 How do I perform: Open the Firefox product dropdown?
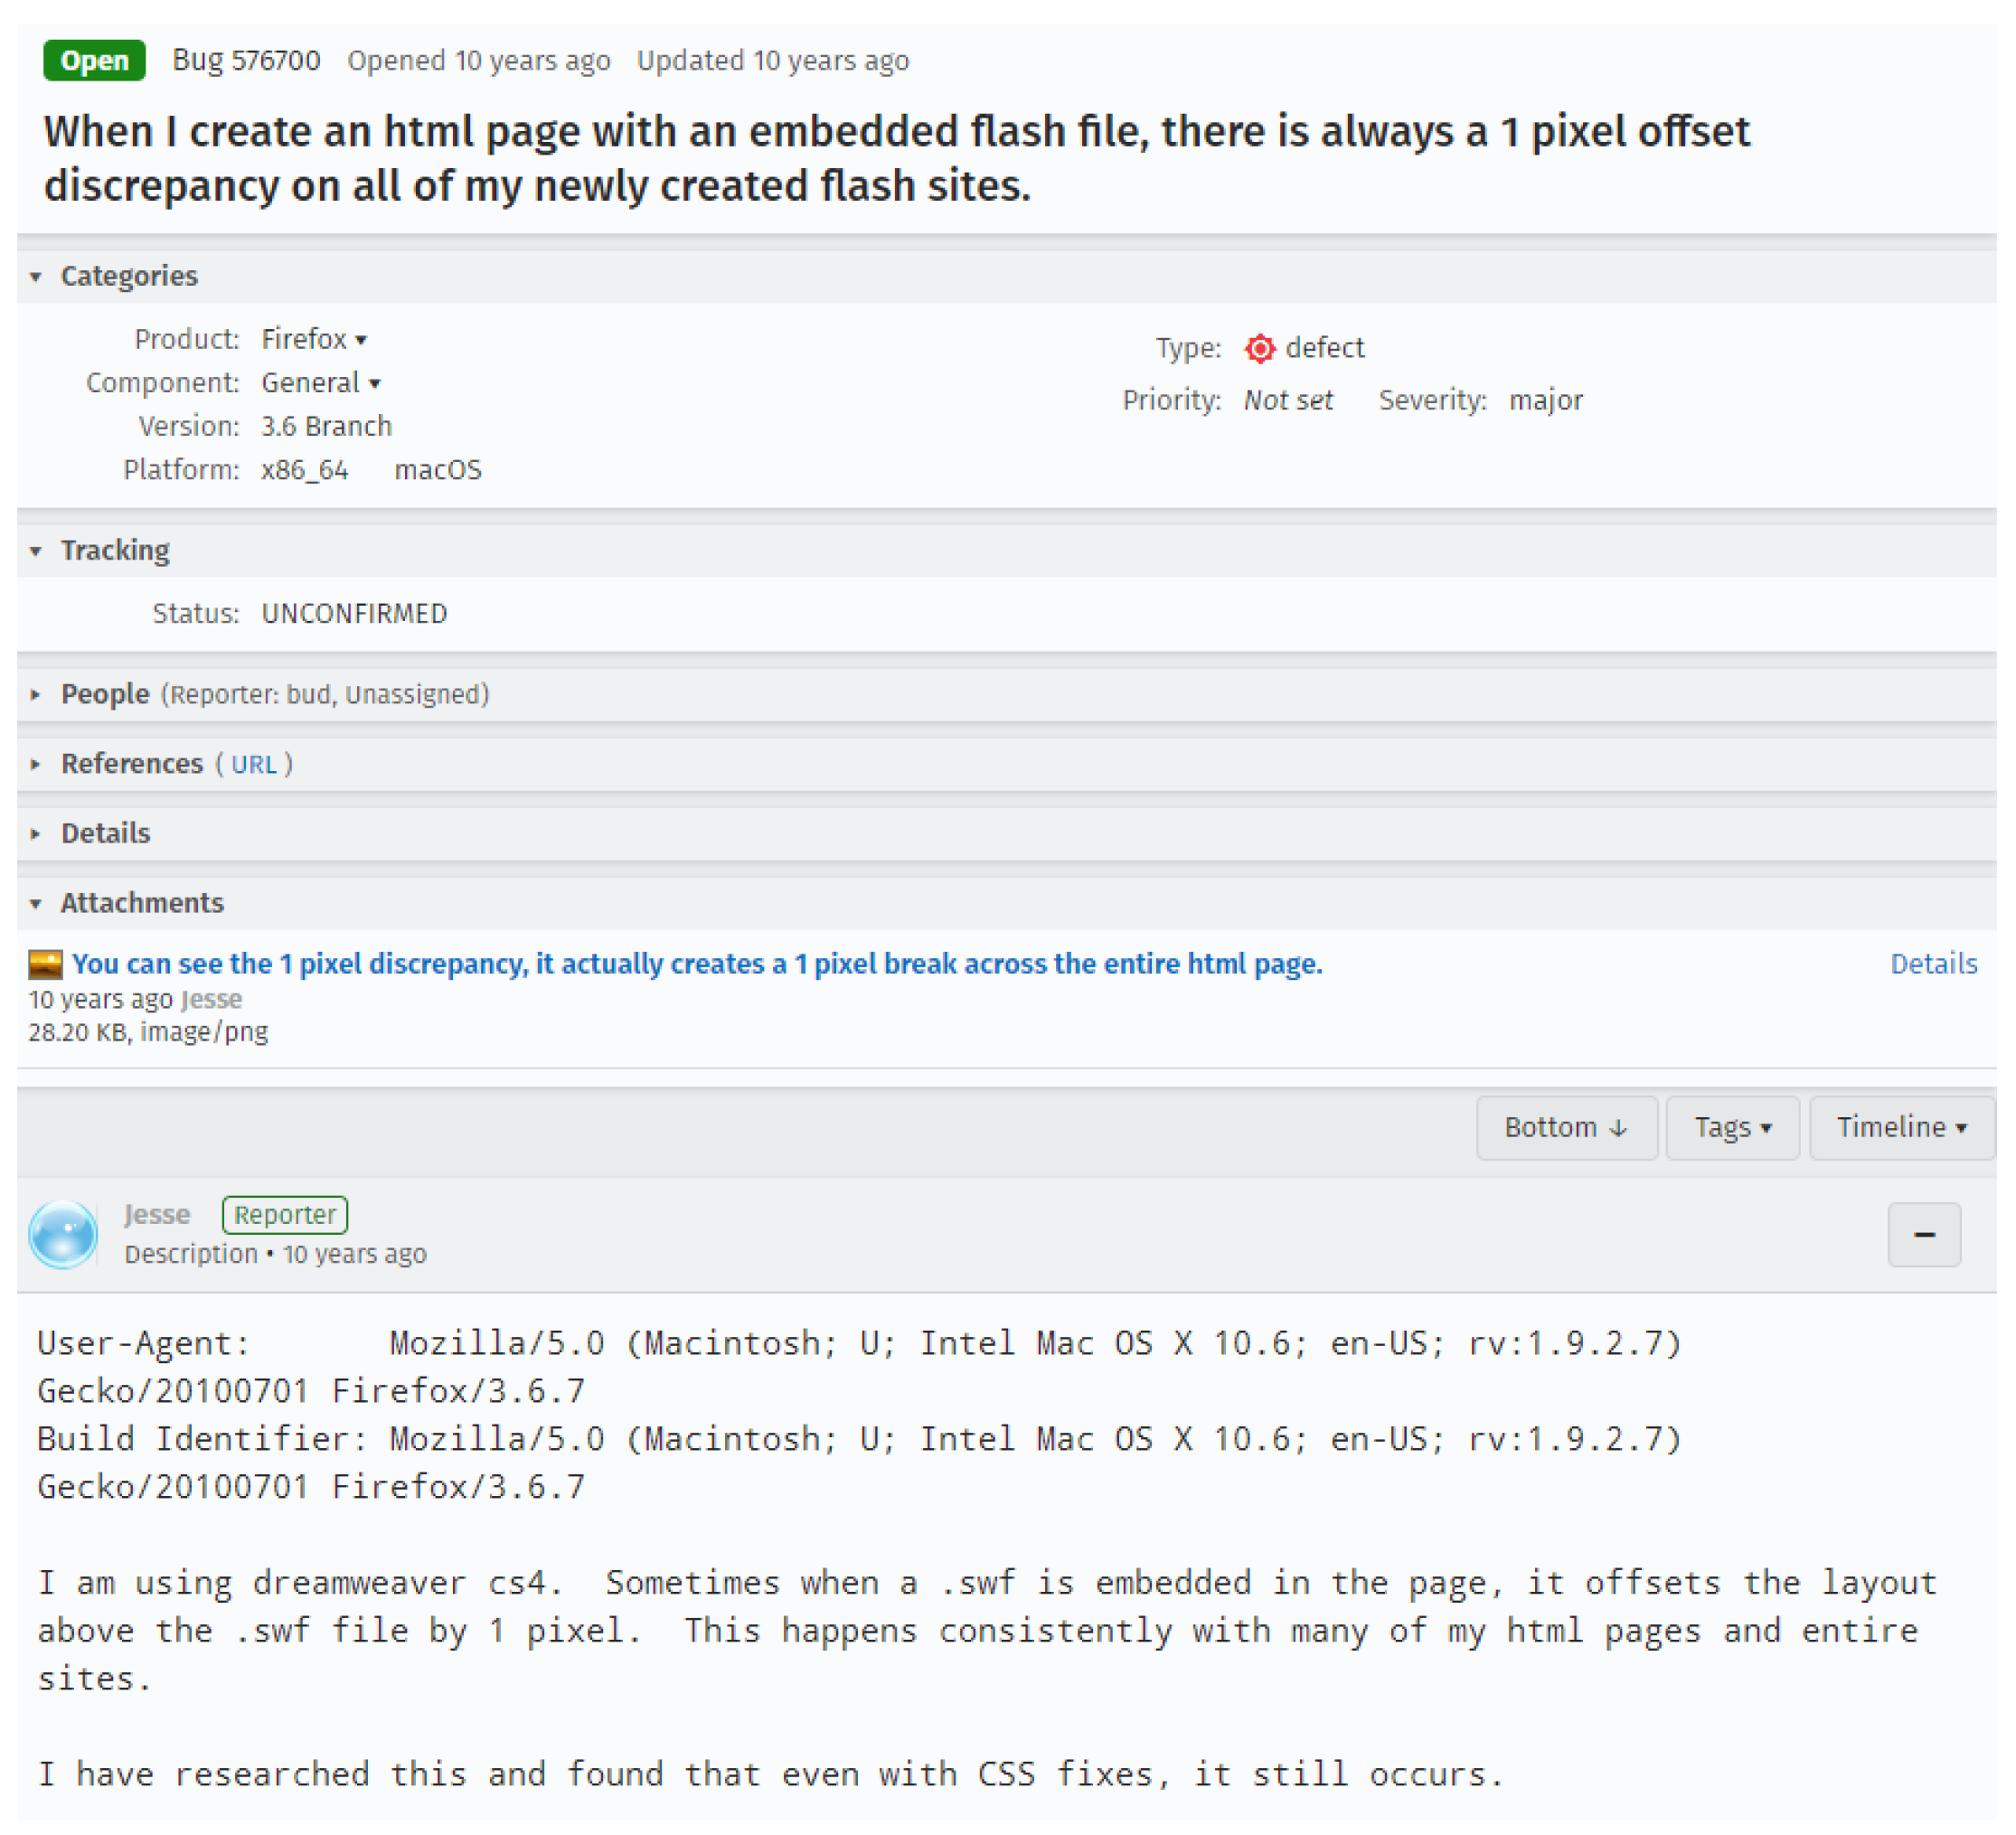[314, 339]
